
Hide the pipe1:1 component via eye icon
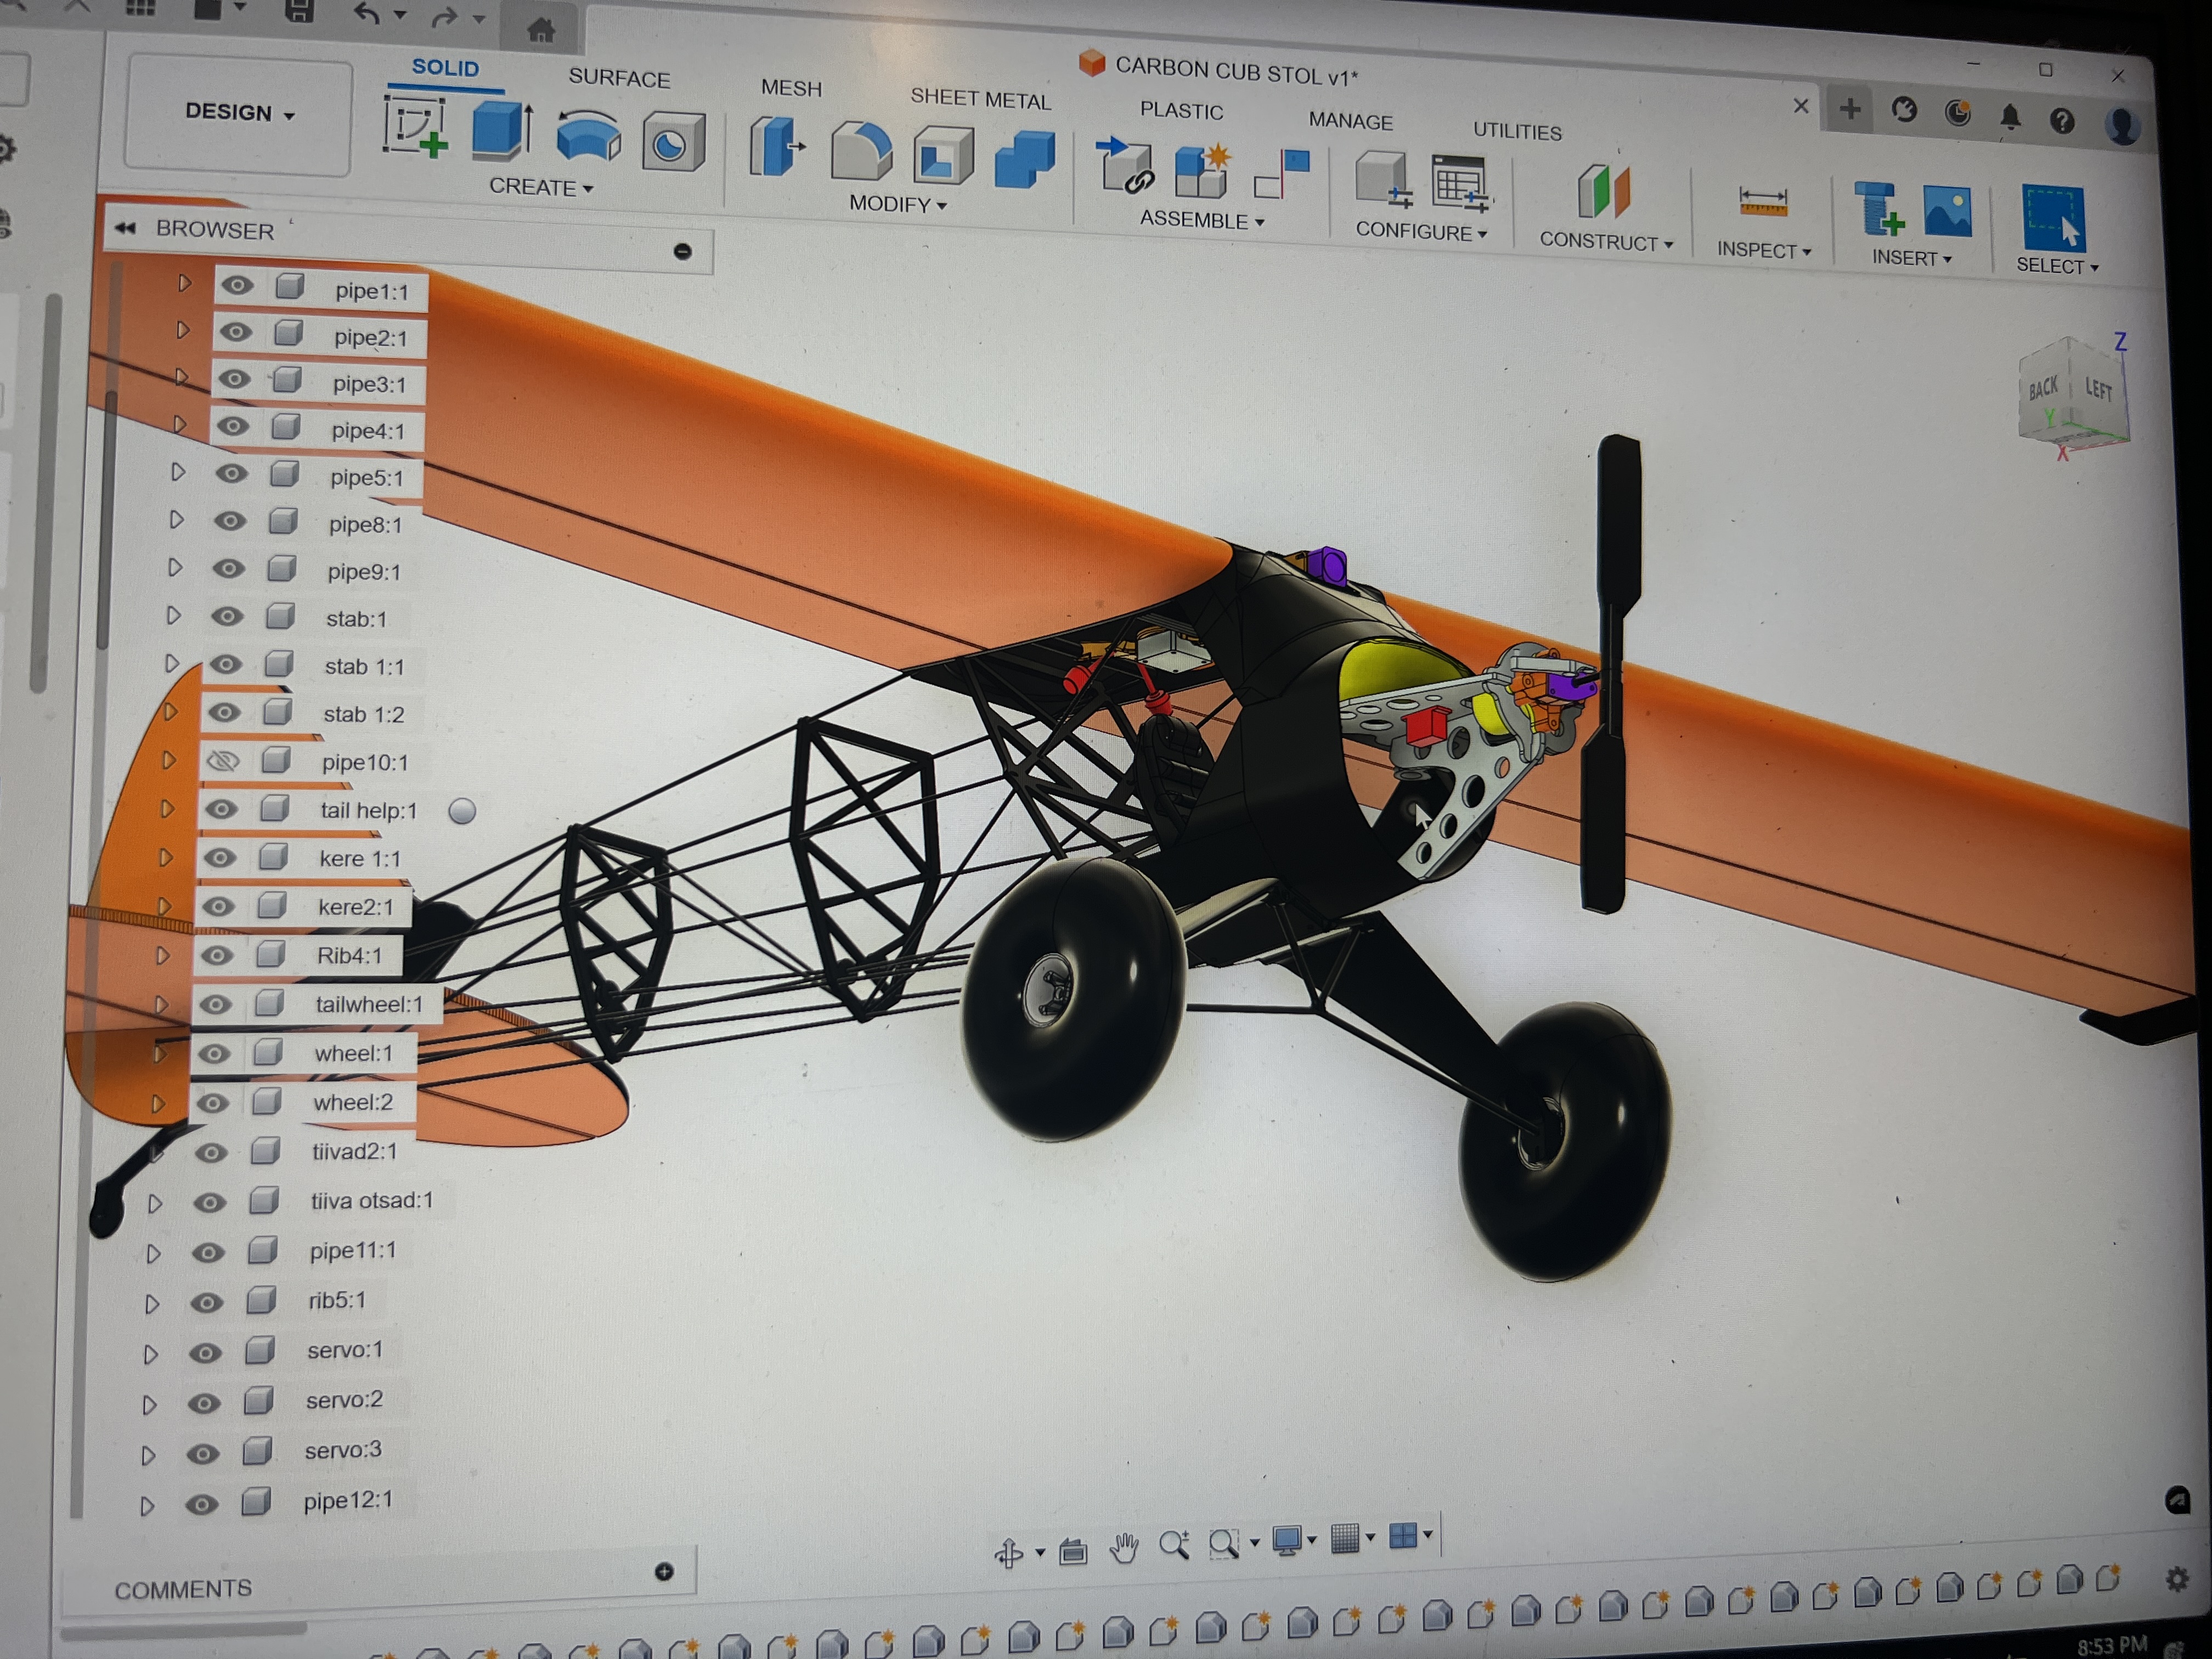coord(237,286)
